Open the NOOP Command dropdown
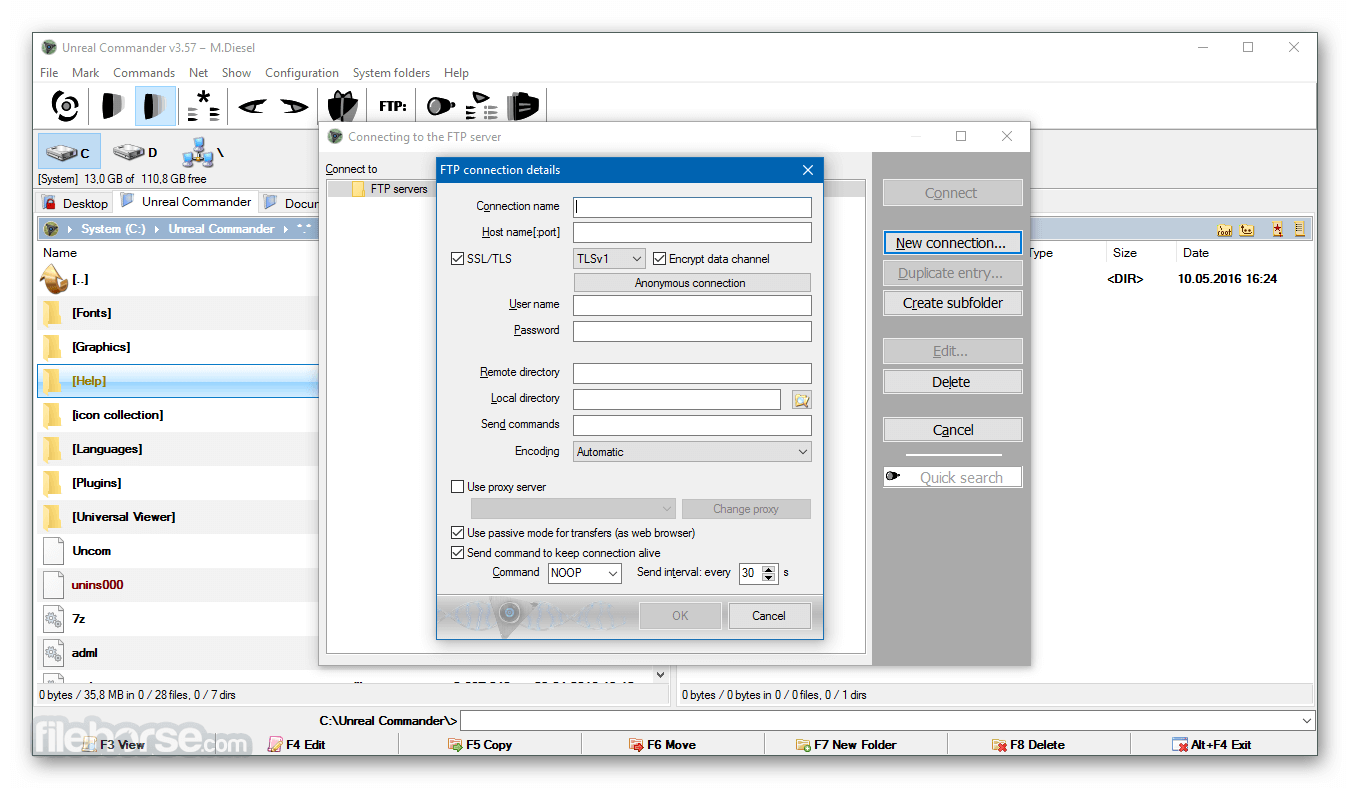Image resolution: width=1350 pixels, height=788 pixels. pos(585,573)
